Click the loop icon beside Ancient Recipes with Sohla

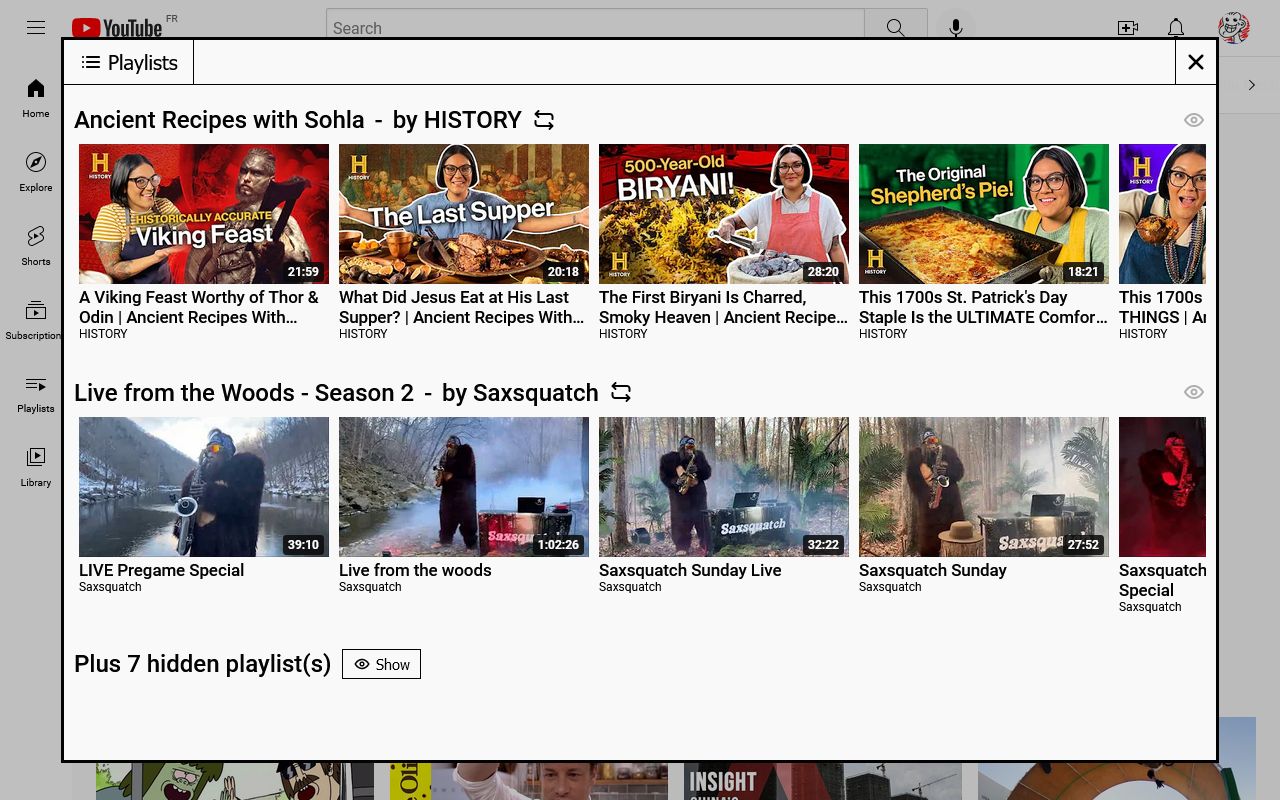click(543, 120)
